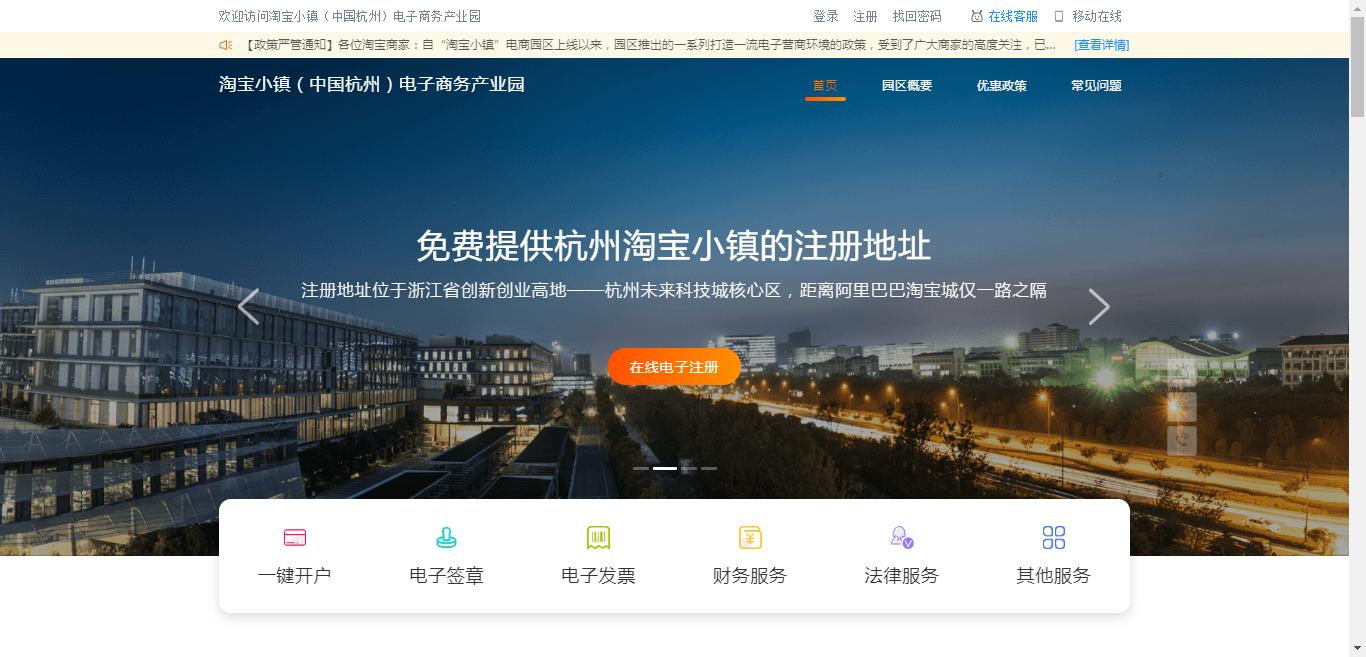This screenshot has width=1366, height=657.
Task: Switch to the 常见问题 tab
Action: coord(1095,86)
